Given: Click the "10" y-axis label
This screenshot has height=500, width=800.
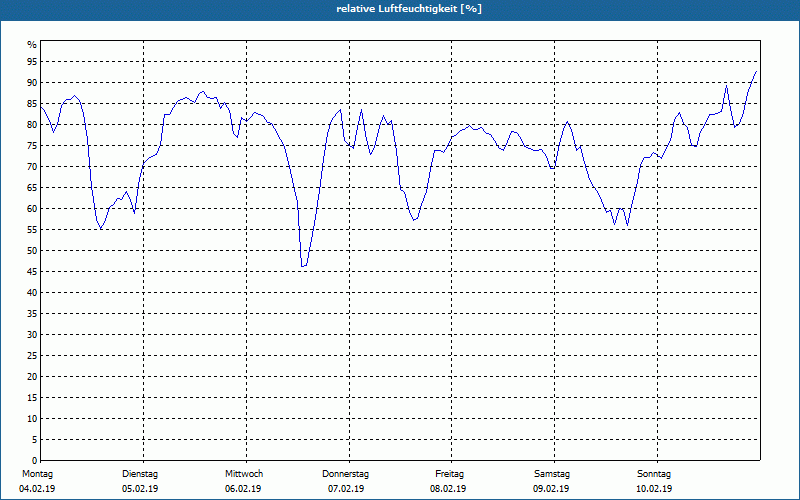Looking at the screenshot, I should 32,419.
